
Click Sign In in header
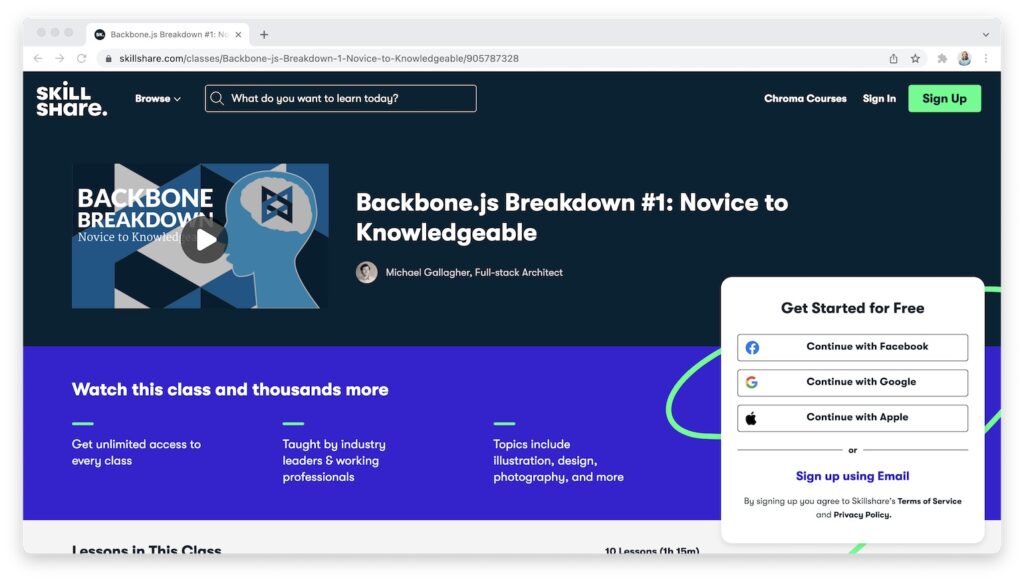point(879,99)
